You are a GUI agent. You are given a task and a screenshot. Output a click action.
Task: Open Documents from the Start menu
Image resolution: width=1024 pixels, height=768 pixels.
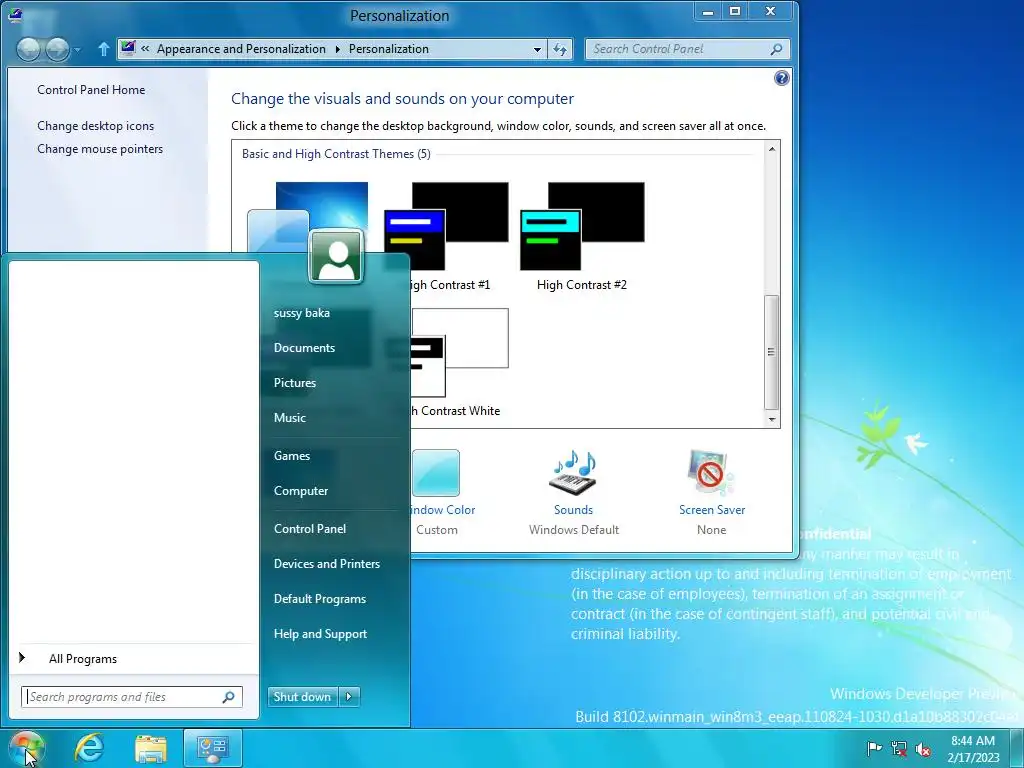coord(304,348)
